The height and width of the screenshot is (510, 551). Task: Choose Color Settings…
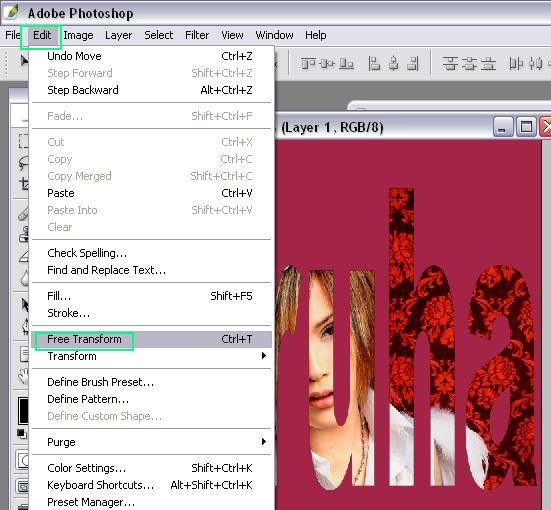point(151,468)
